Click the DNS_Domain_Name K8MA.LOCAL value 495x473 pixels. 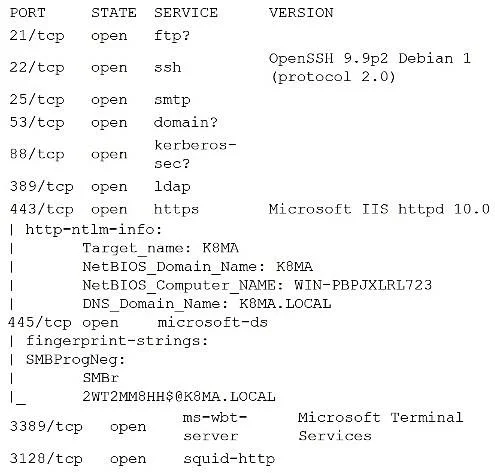point(285,304)
